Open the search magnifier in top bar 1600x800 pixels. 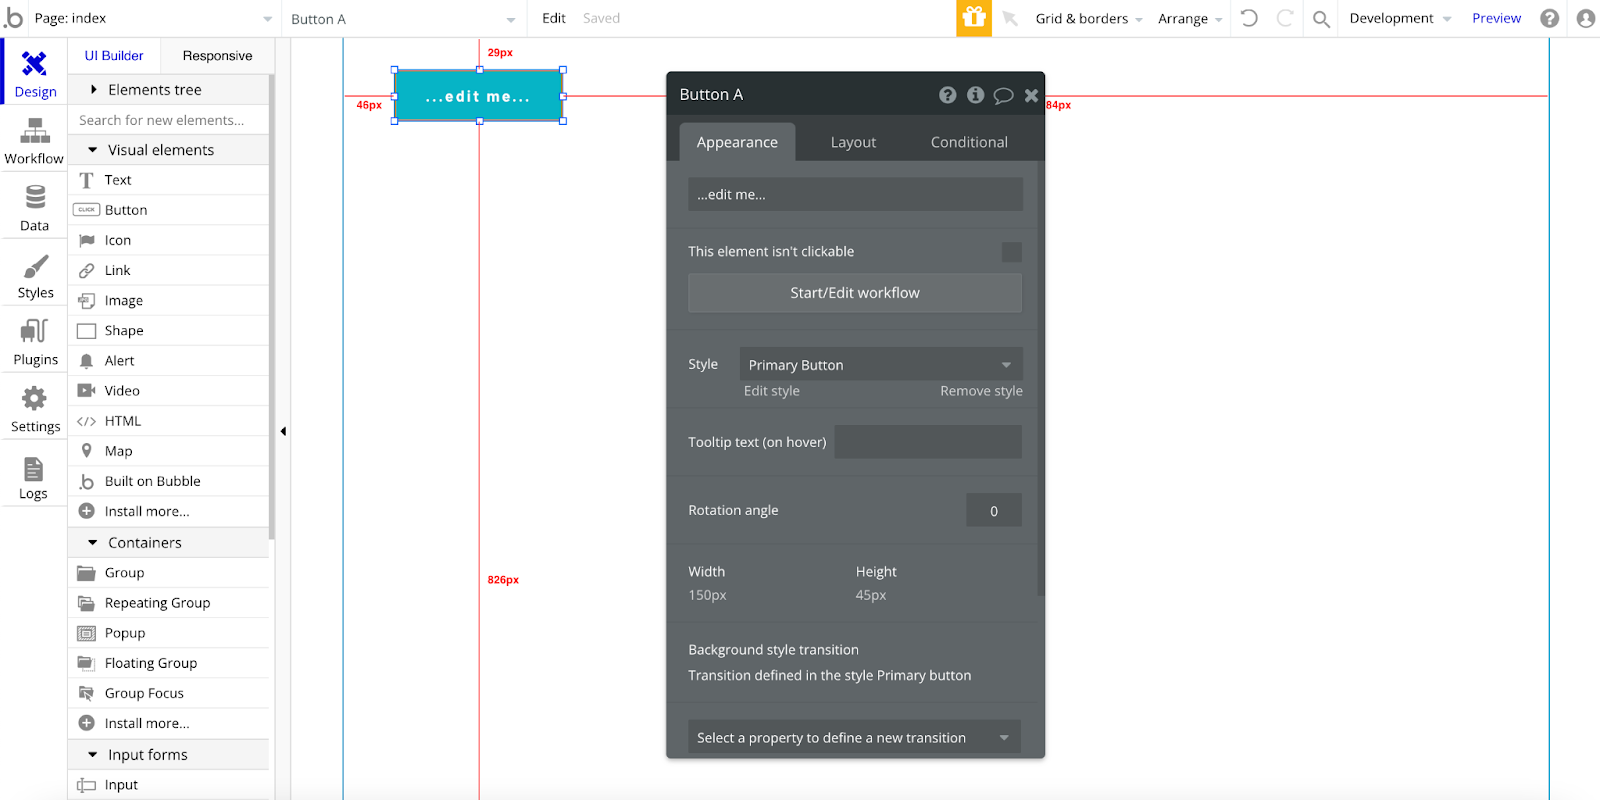click(1321, 19)
